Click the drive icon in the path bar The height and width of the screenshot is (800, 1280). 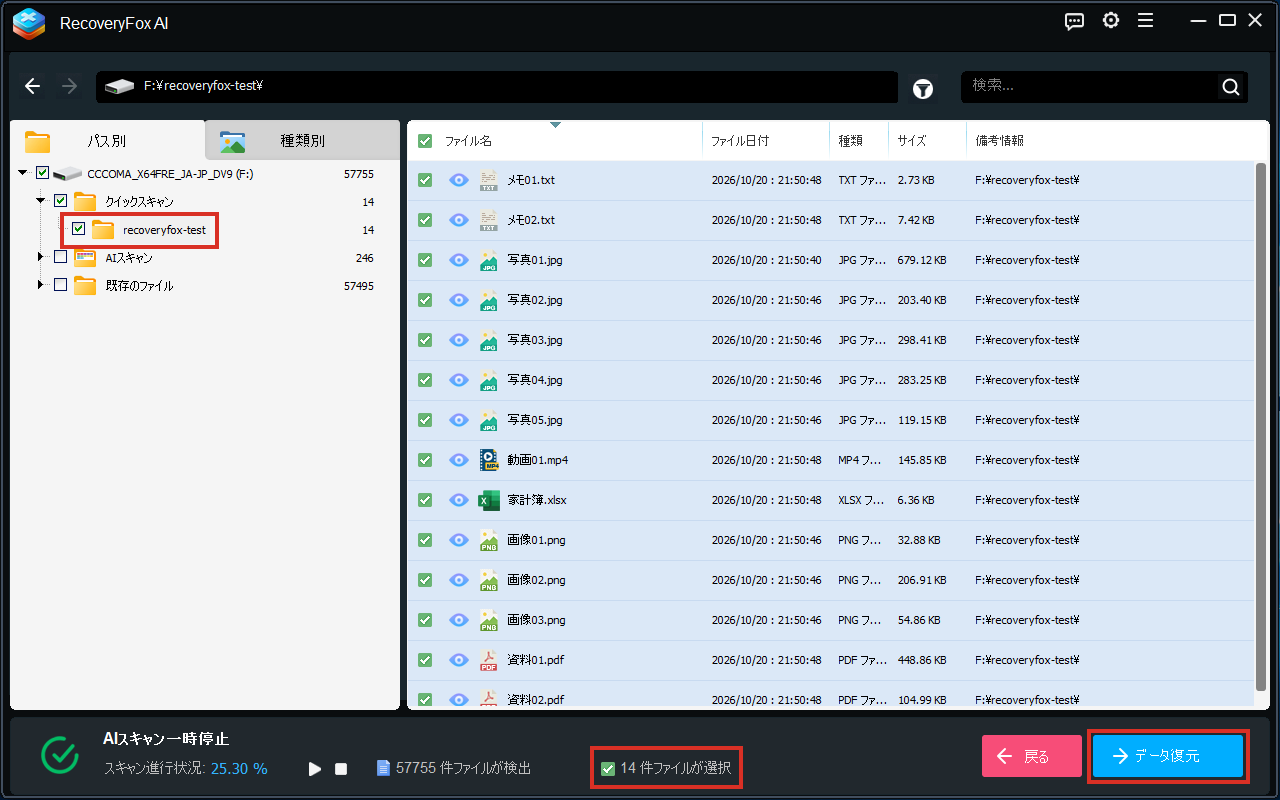point(119,87)
